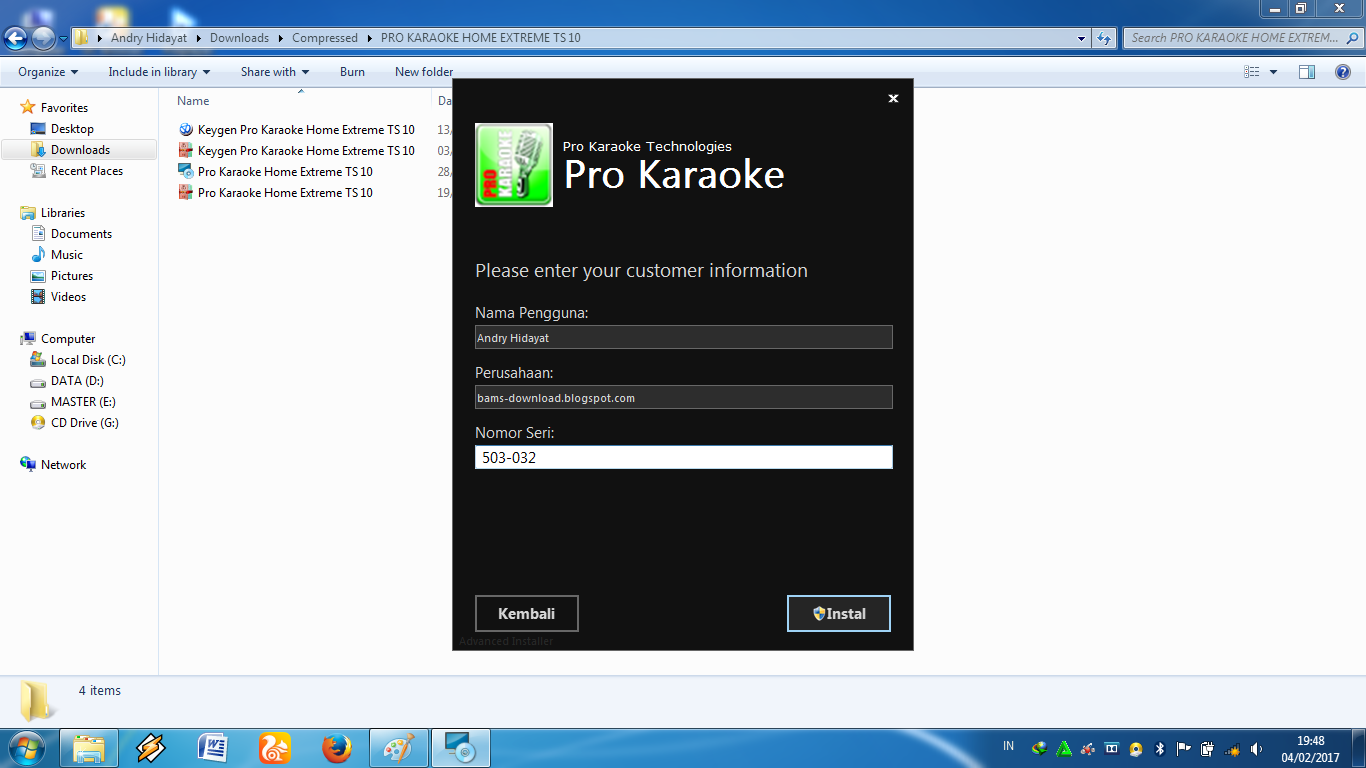Viewport: 1366px width, 768px height.
Task: Click the power plug battery tray icon
Action: 1208,748
